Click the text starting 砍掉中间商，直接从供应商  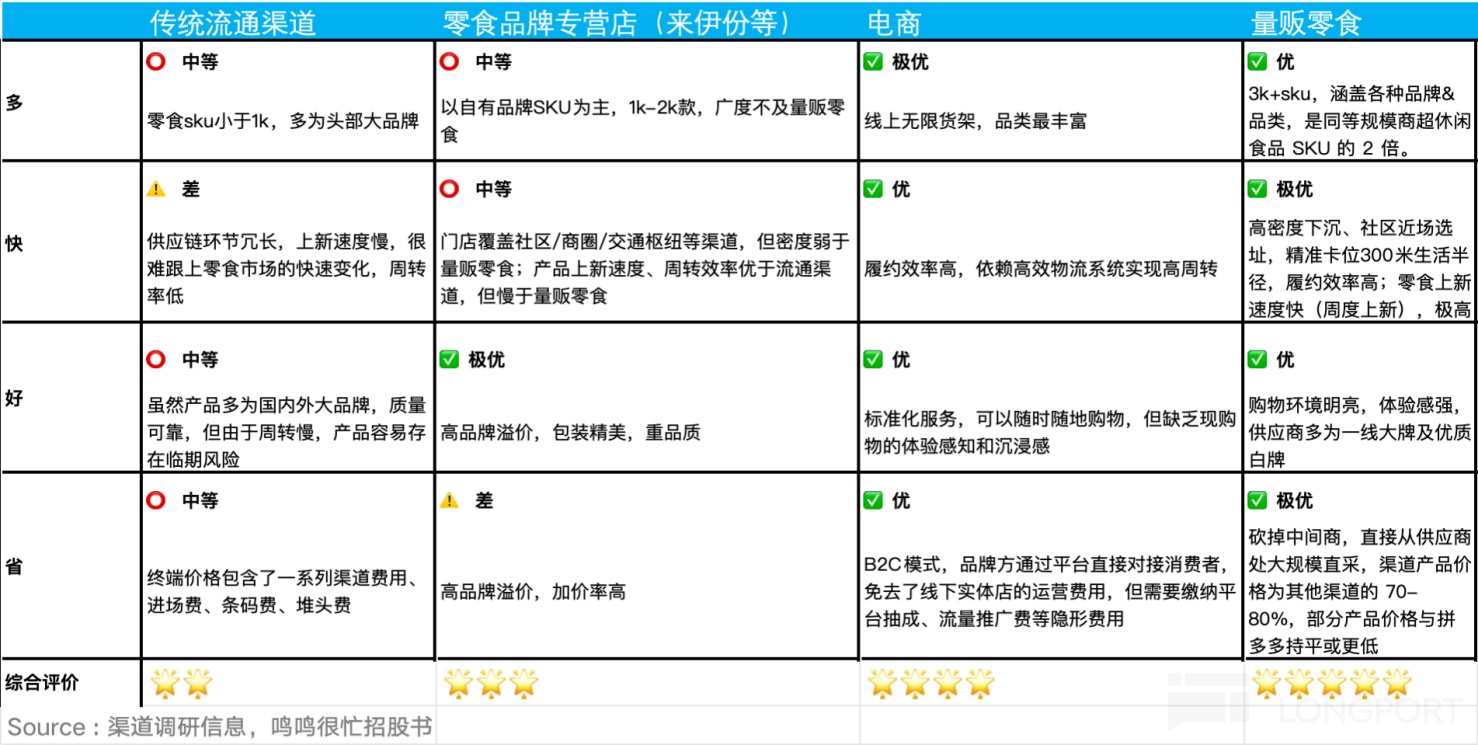pos(1360,591)
